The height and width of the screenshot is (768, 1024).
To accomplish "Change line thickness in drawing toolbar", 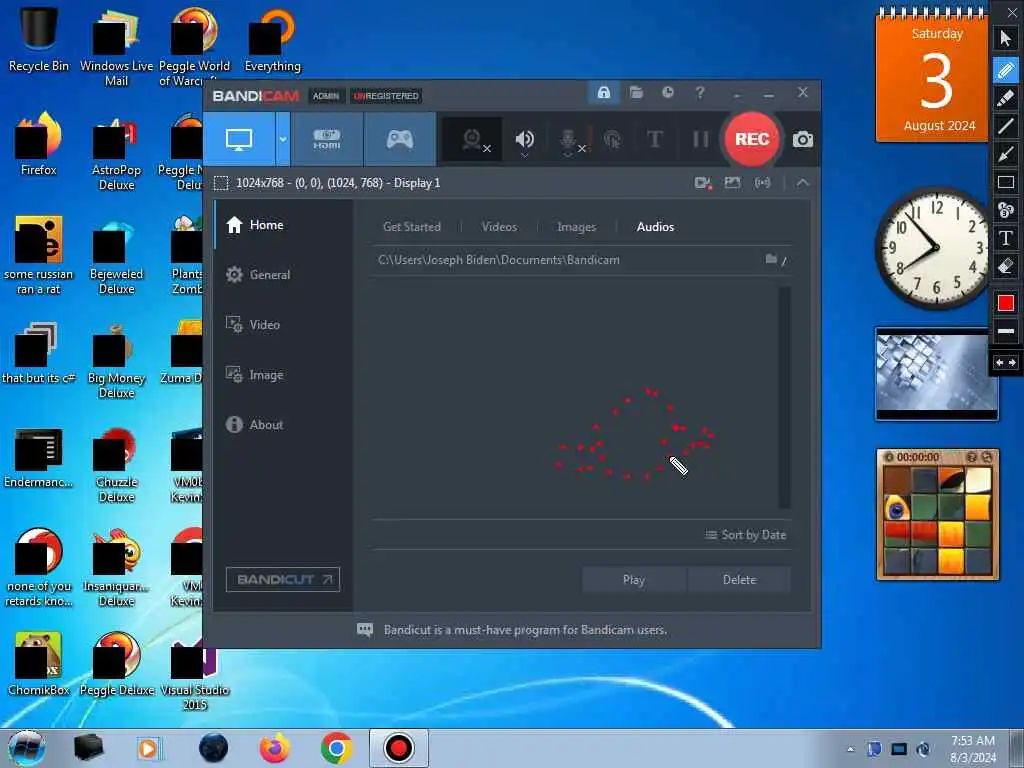I will point(1006,331).
